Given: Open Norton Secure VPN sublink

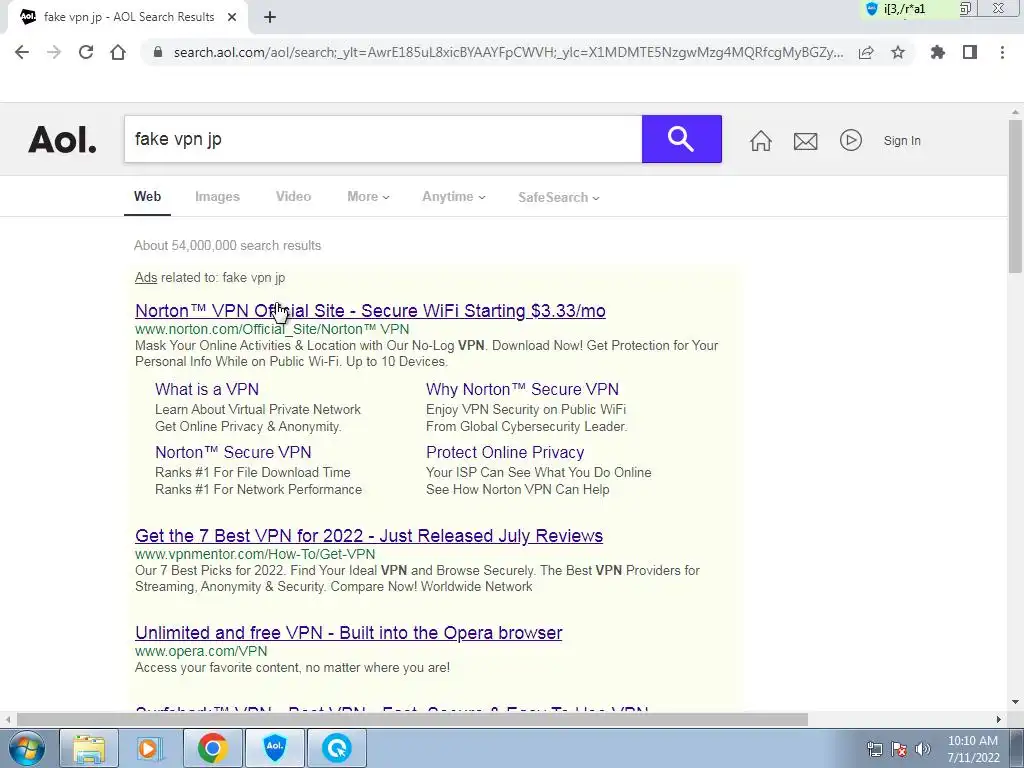Looking at the screenshot, I should pyautogui.click(x=233, y=452).
